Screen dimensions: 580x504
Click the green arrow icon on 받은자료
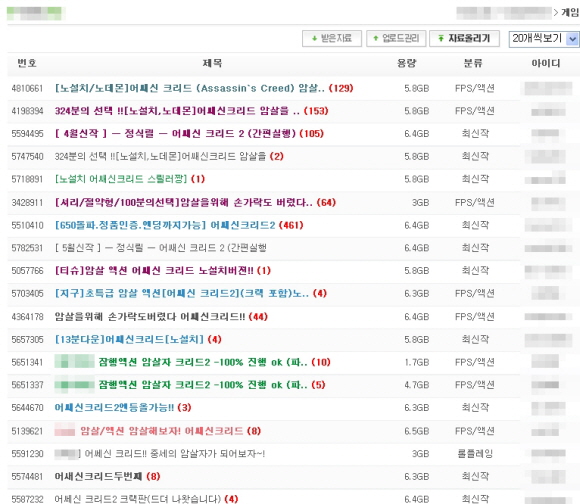[x=314, y=38]
